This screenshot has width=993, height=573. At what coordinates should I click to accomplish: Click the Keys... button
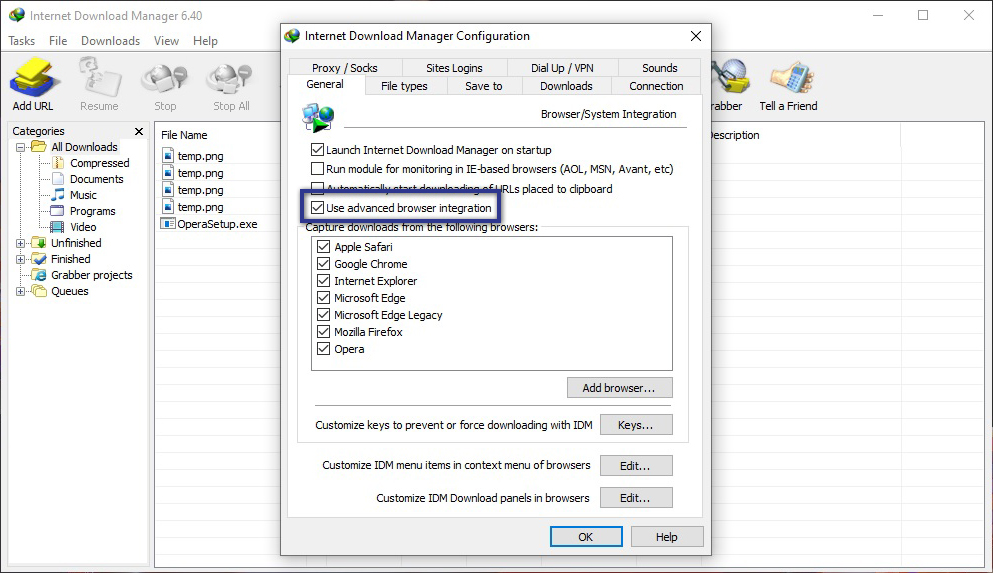[x=636, y=425]
